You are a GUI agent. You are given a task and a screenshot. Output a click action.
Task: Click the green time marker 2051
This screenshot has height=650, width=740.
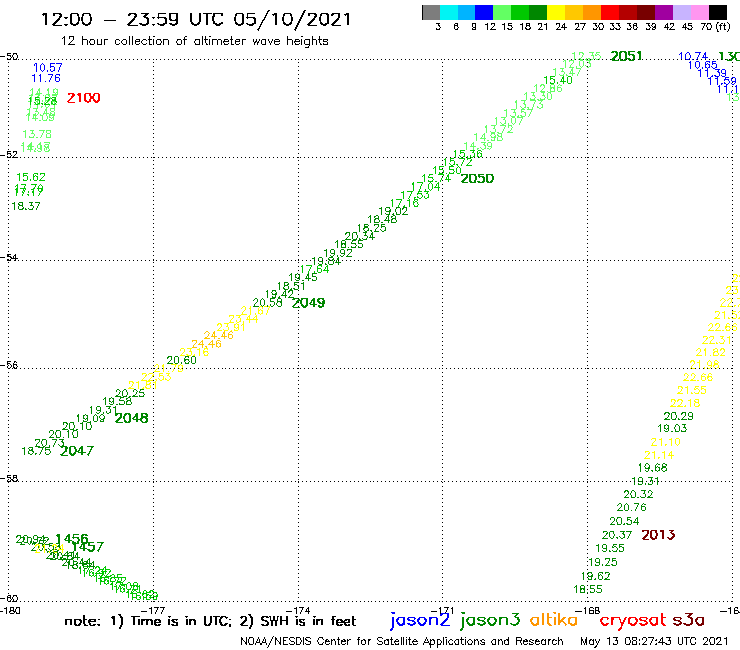(x=626, y=56)
